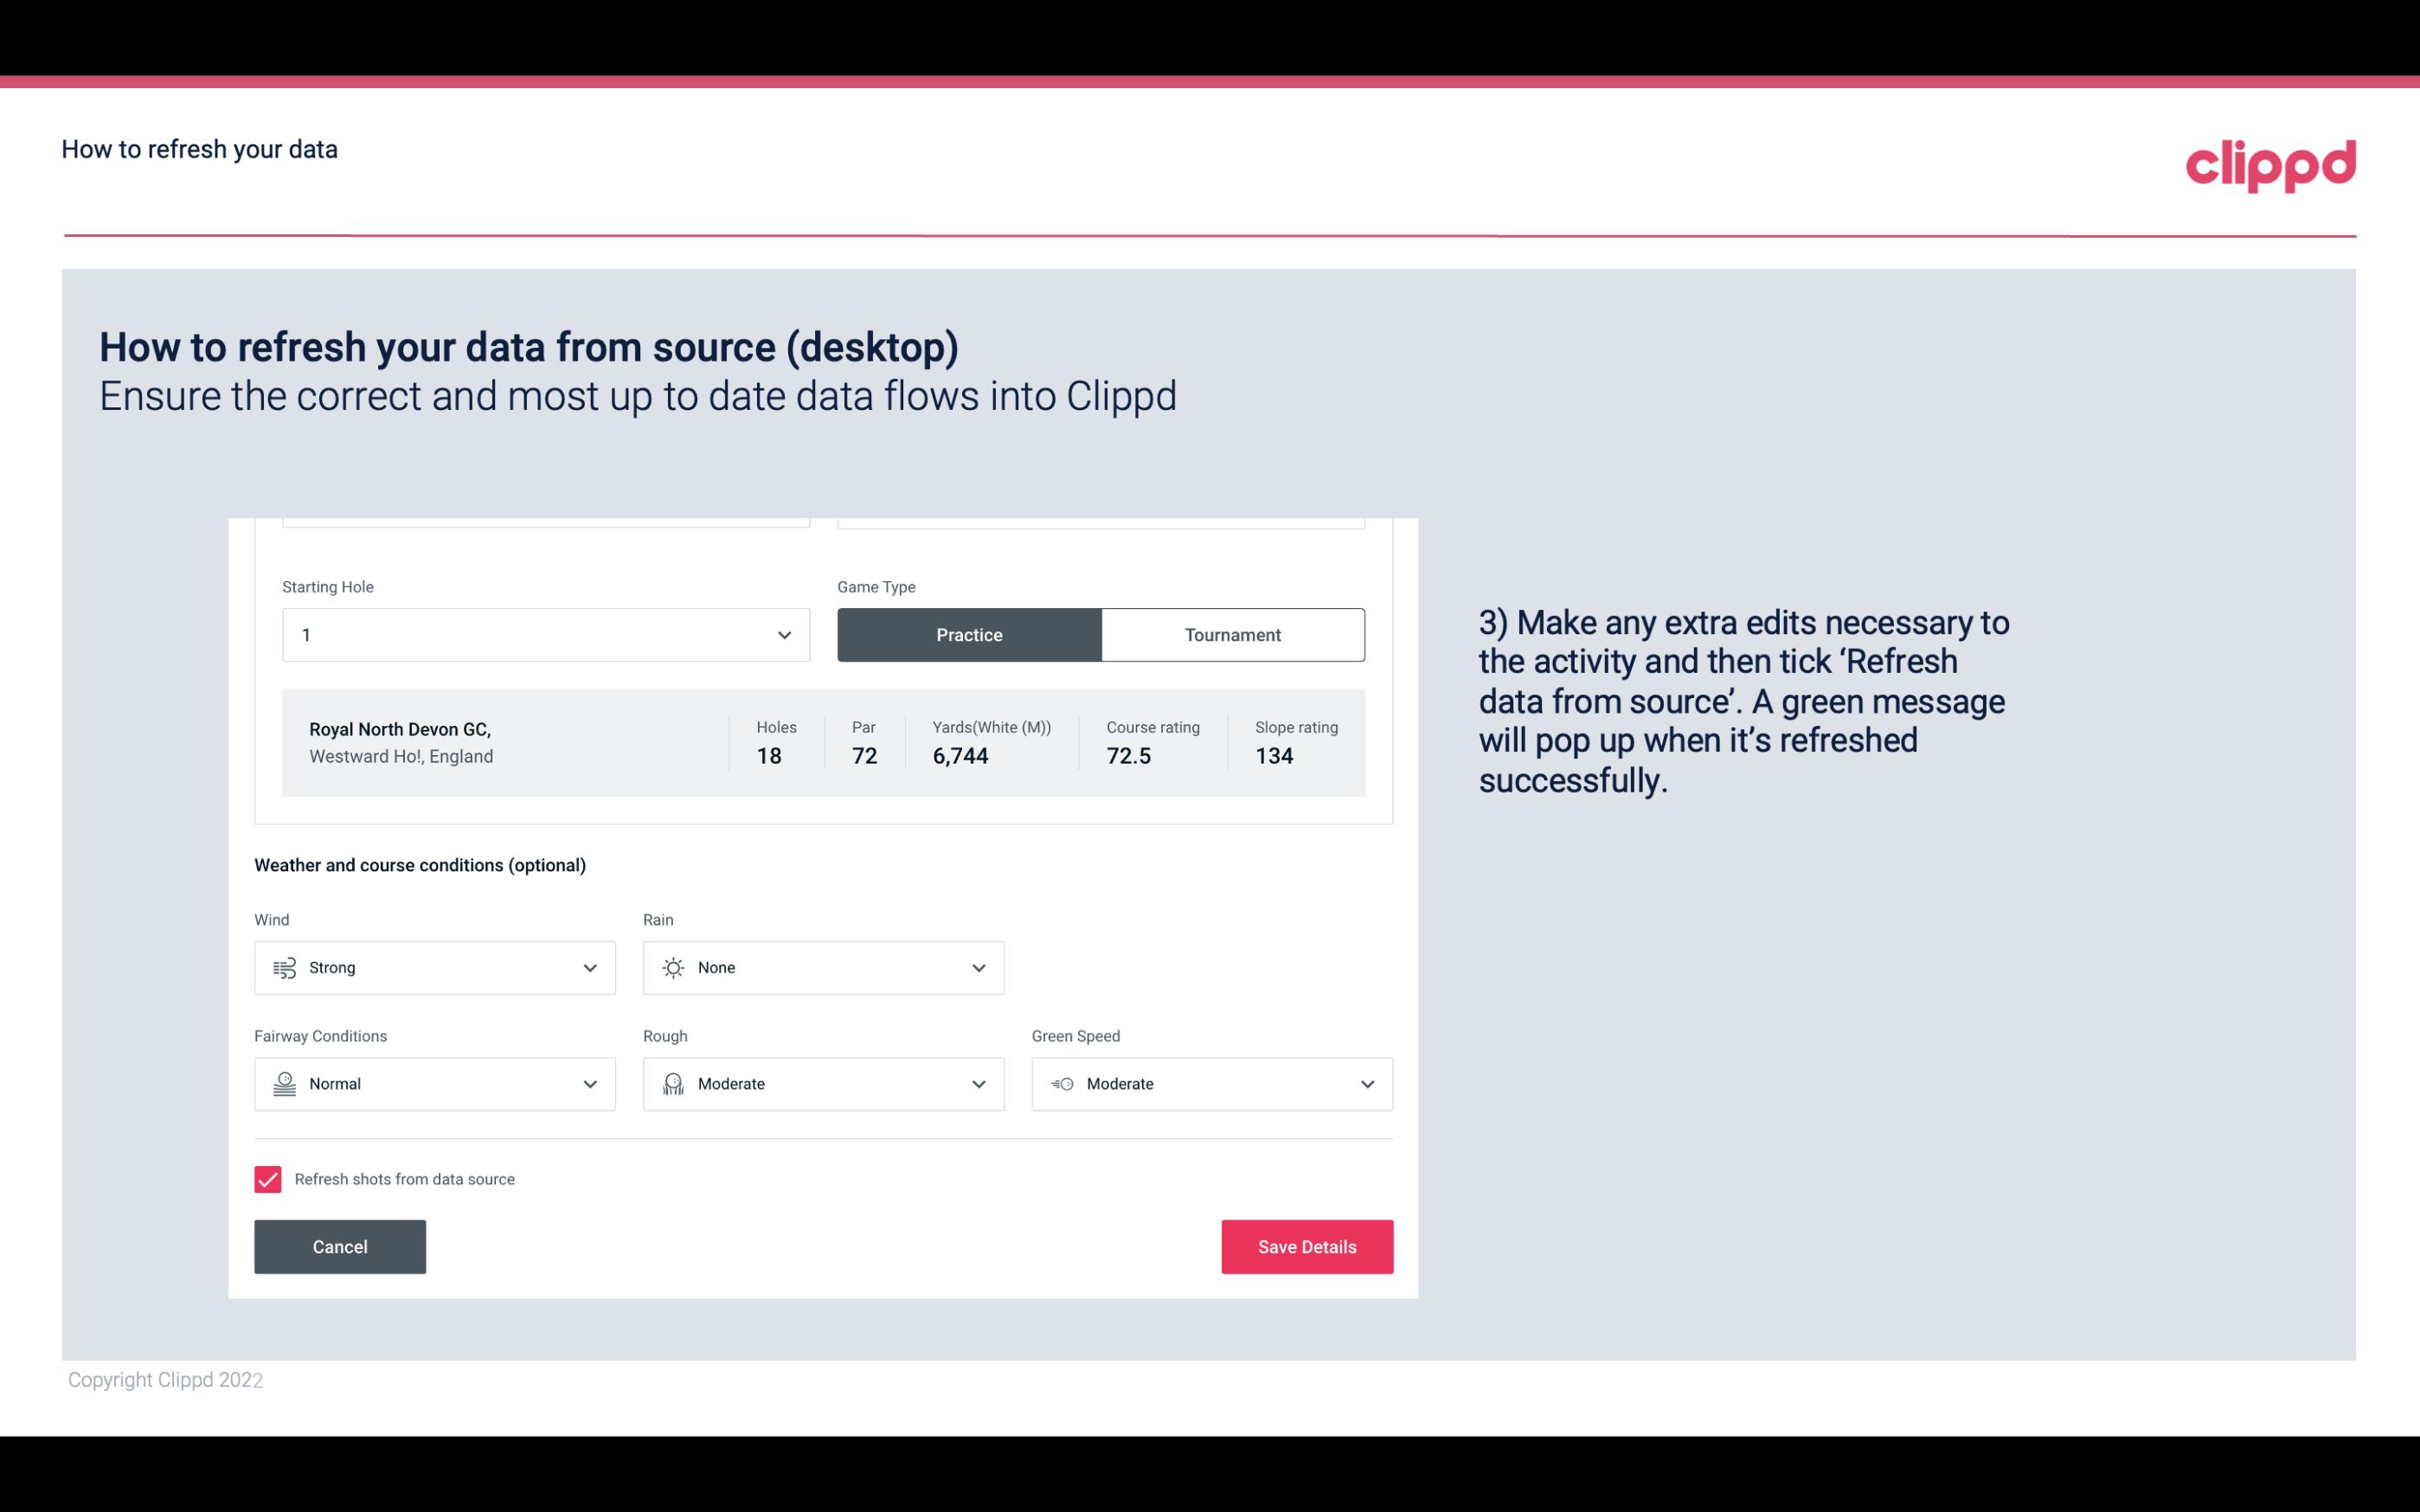Click the Practice game type icon button
Viewport: 2420px width, 1512px height.
click(969, 634)
